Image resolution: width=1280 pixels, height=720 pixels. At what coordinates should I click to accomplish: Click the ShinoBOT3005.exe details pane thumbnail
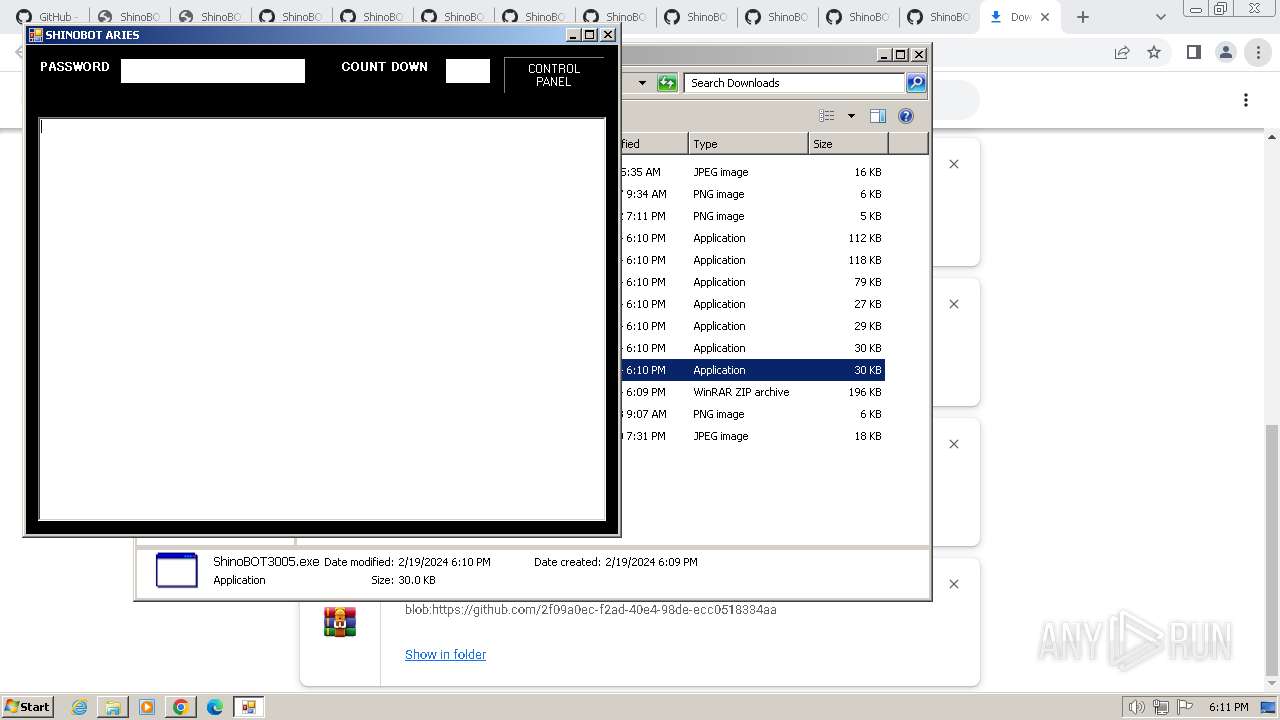pos(177,570)
